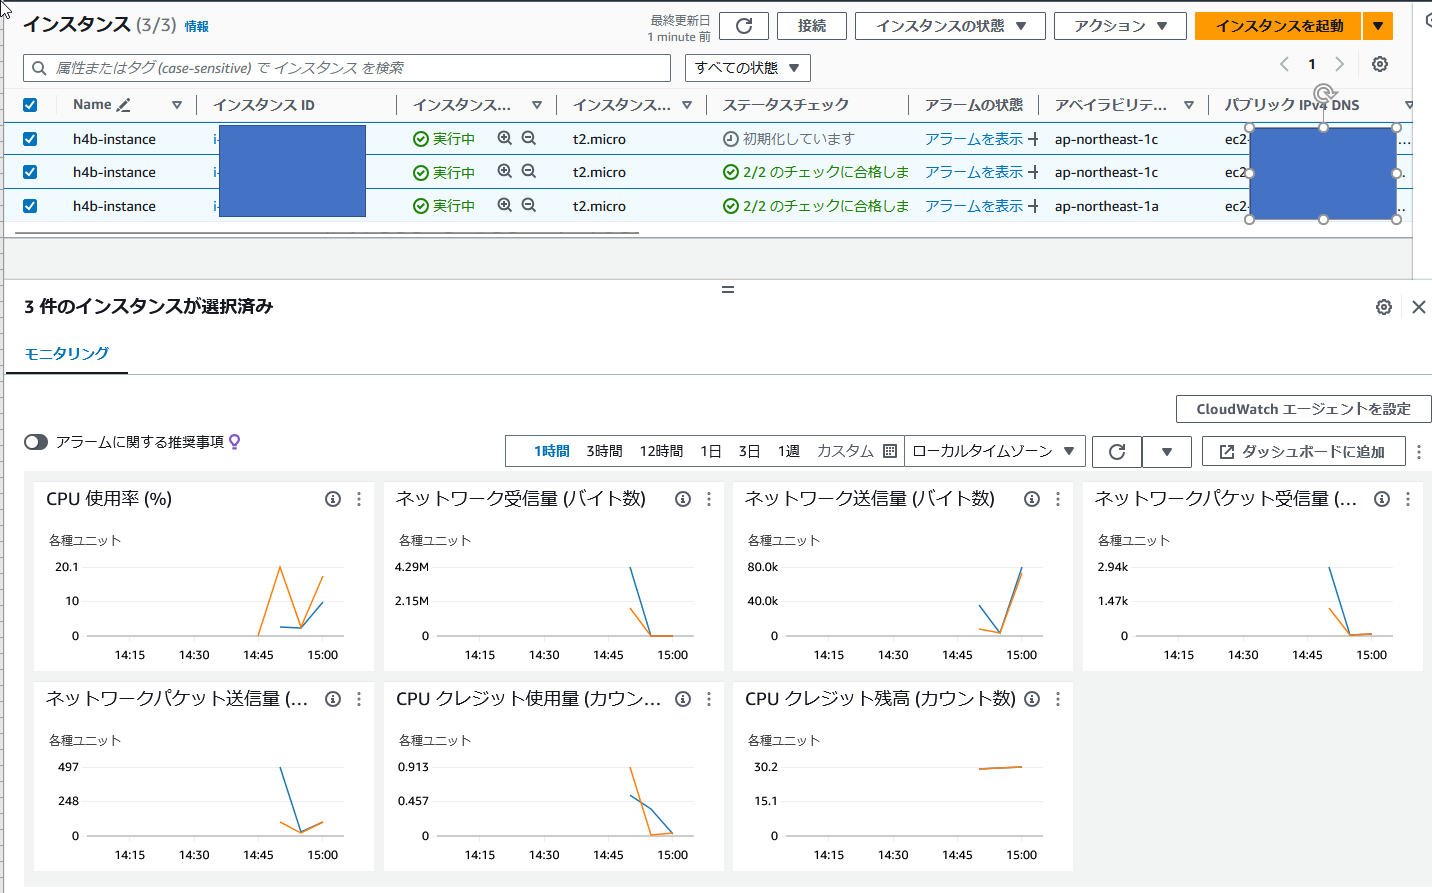Sort by Name column arrow
This screenshot has width=1432, height=893.
pyautogui.click(x=177, y=105)
